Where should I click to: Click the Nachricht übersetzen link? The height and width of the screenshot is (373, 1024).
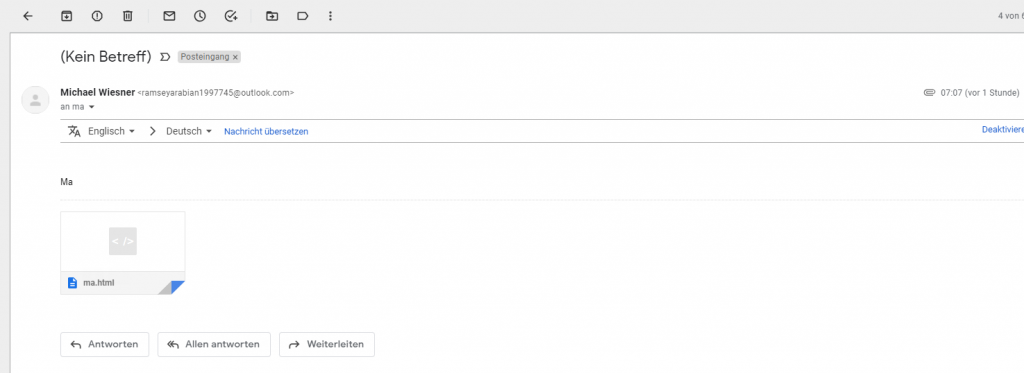click(266, 131)
